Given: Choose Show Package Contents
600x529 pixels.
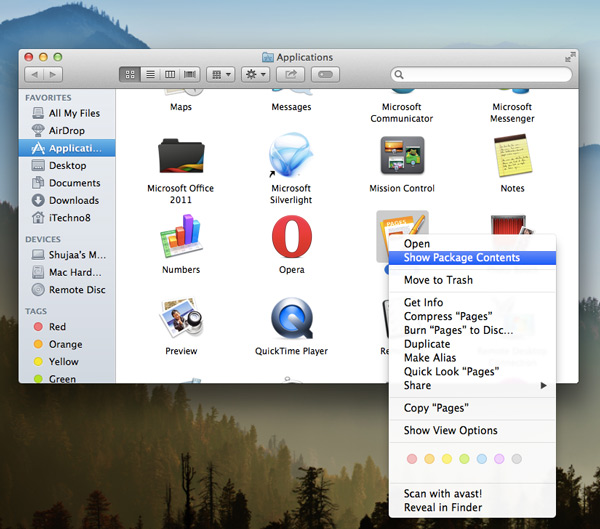Looking at the screenshot, I should pyautogui.click(x=472, y=258).
